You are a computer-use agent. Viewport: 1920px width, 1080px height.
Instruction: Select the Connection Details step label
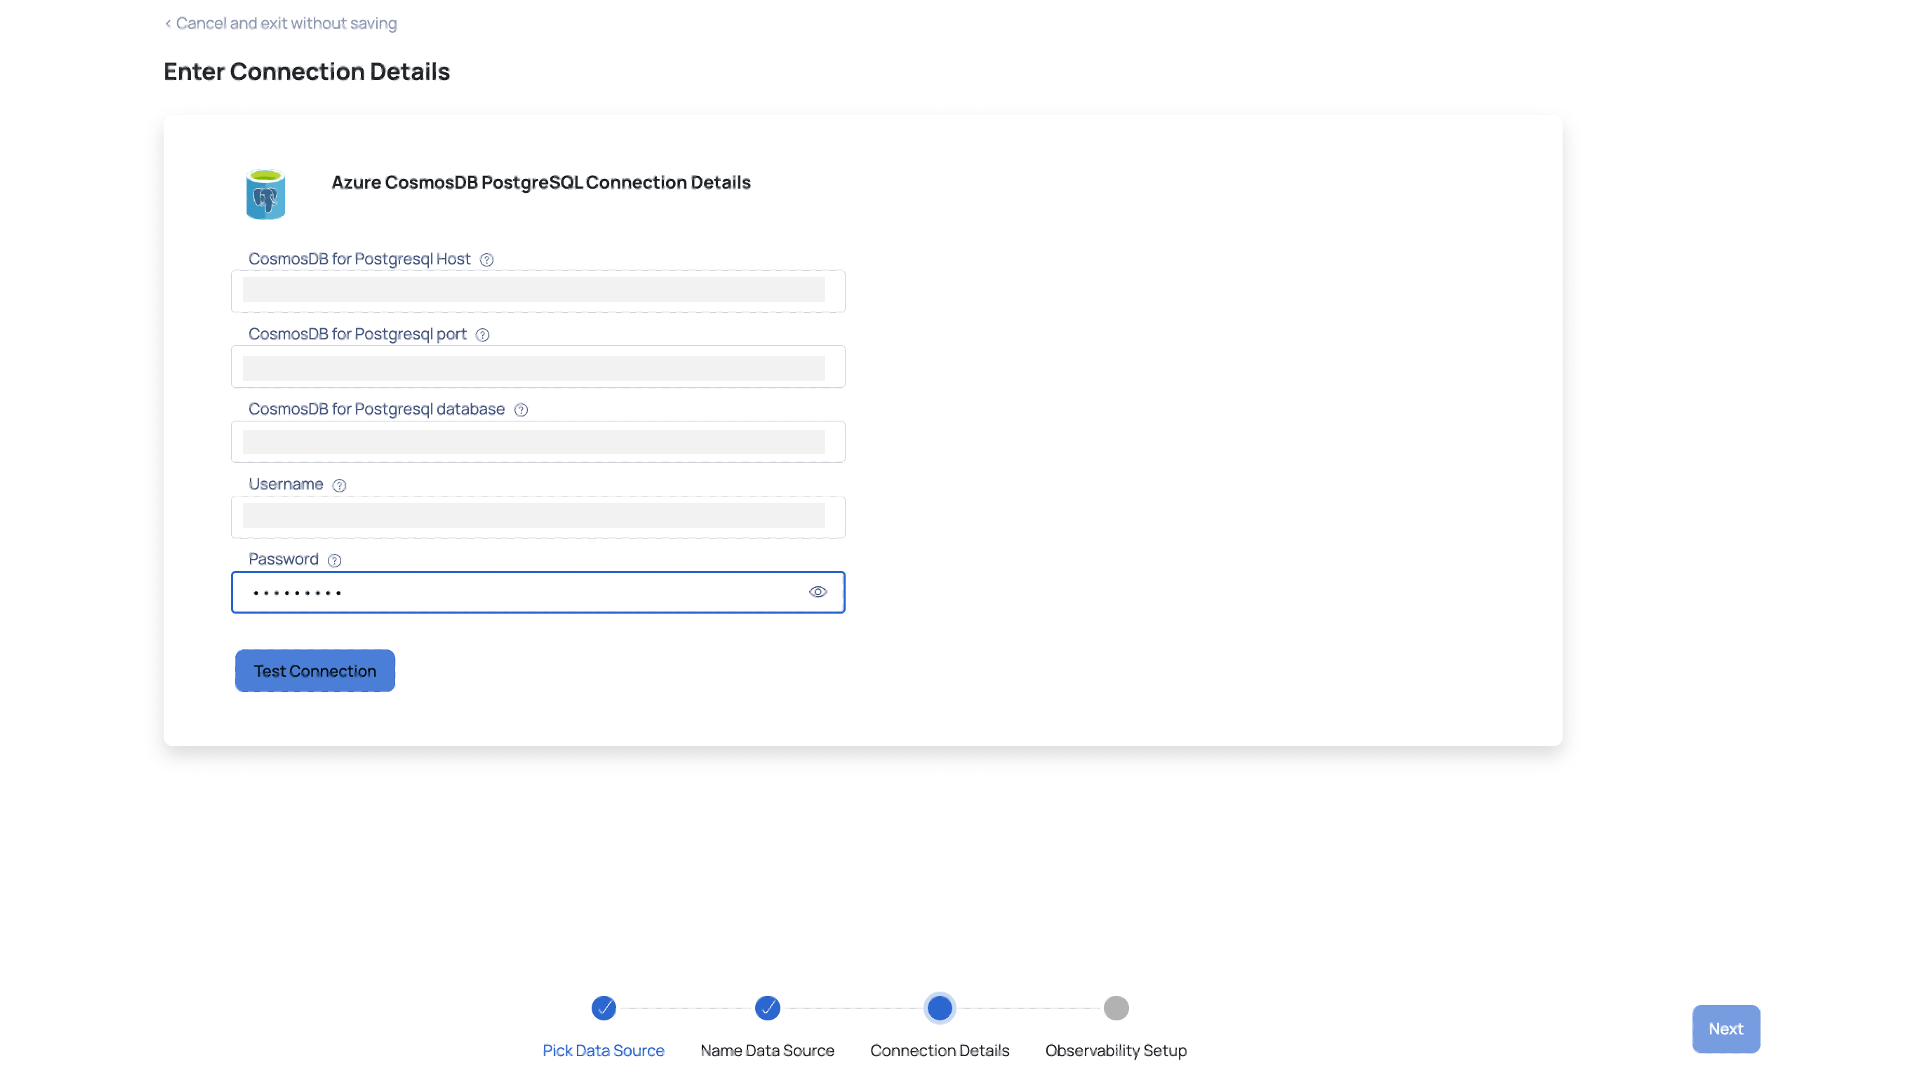(940, 1050)
